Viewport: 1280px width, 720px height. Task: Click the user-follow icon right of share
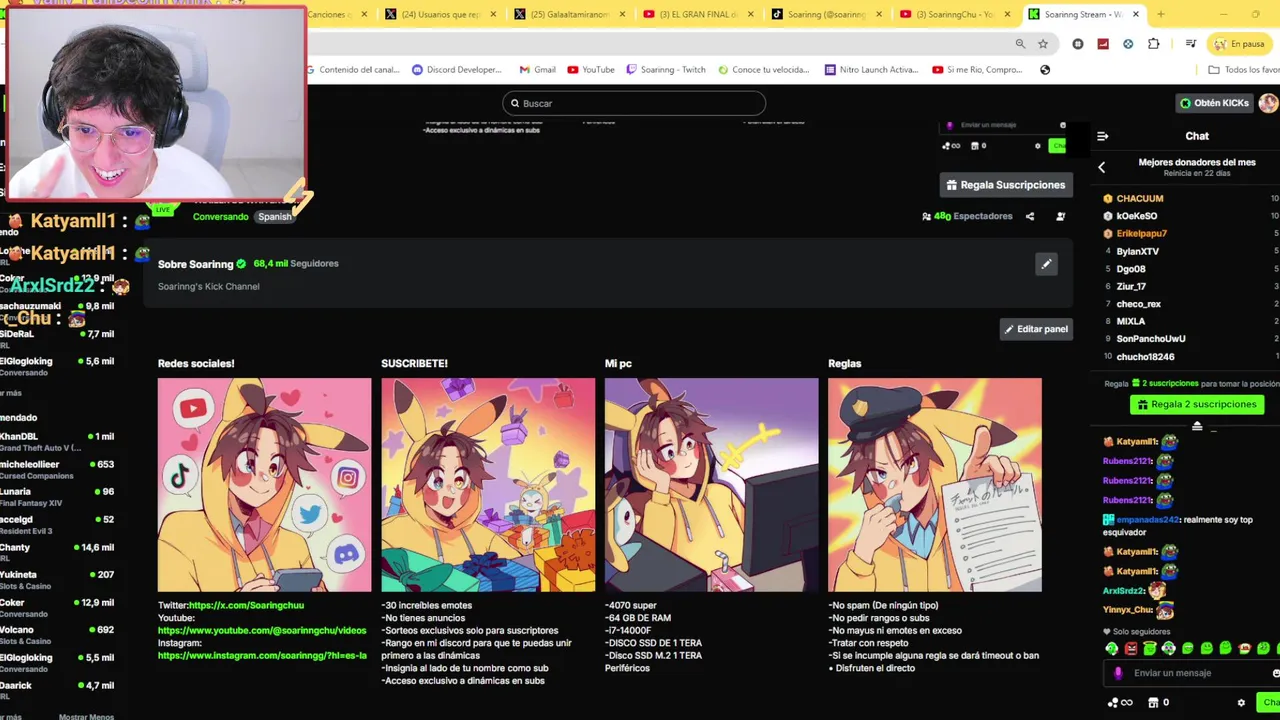click(x=1061, y=216)
